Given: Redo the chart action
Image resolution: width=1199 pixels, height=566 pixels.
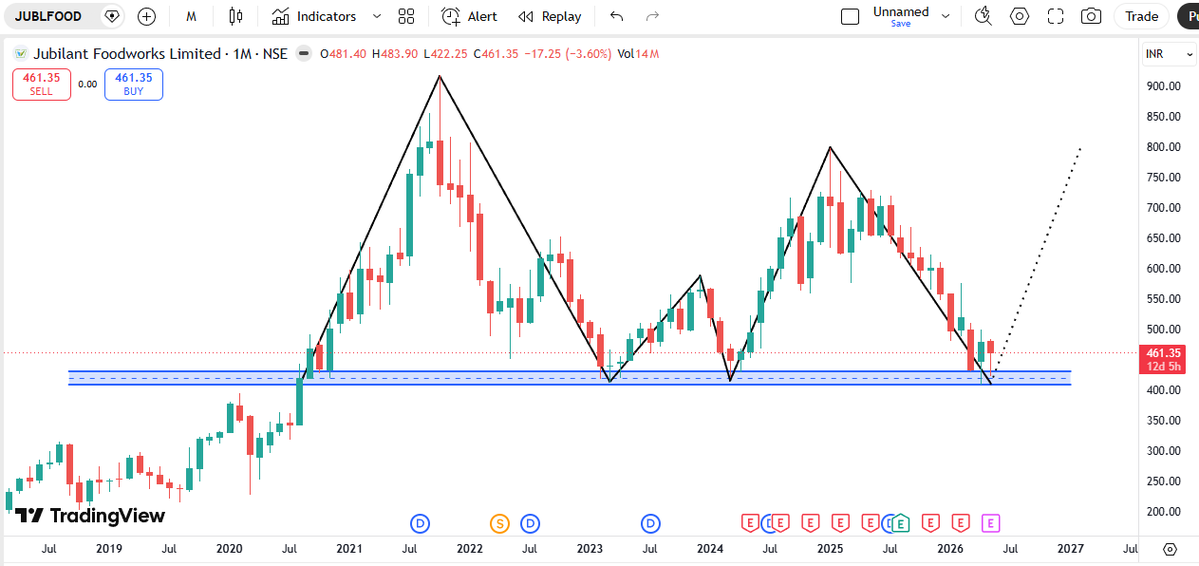Looking at the screenshot, I should (652, 16).
